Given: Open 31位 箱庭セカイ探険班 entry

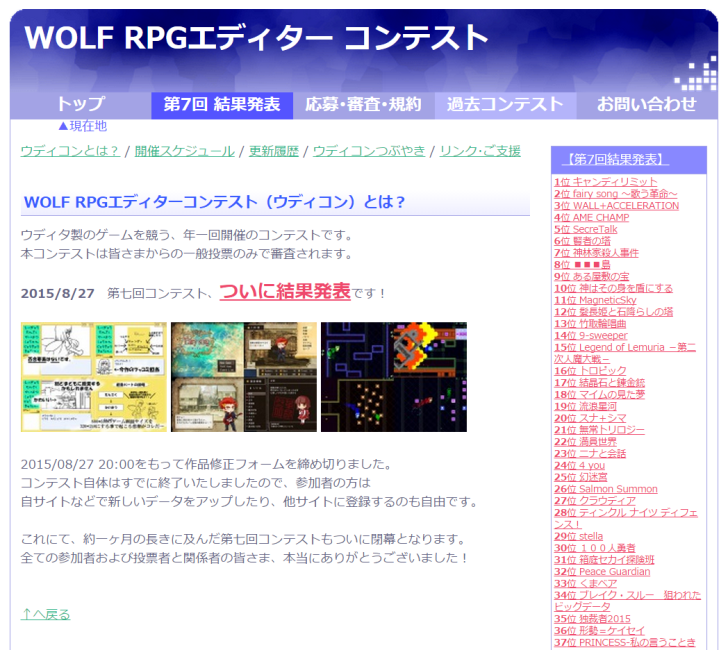Looking at the screenshot, I should (x=604, y=560).
